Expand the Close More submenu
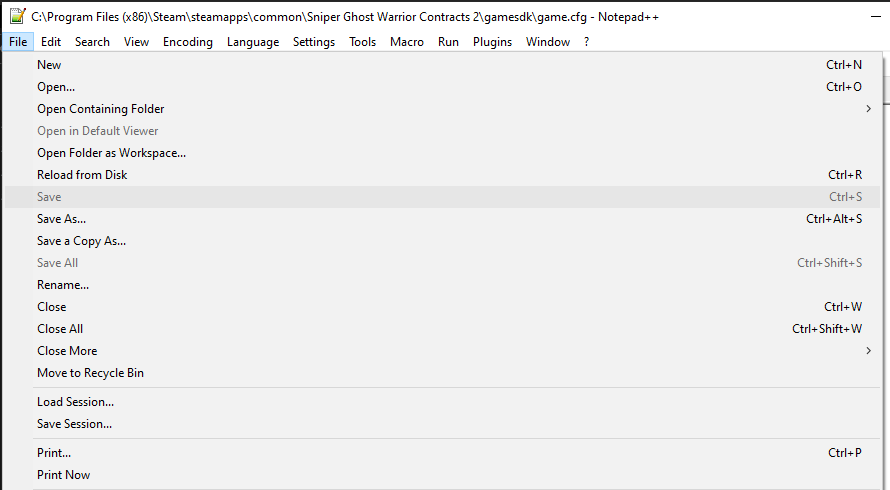890x490 pixels. pyautogui.click(x=67, y=351)
